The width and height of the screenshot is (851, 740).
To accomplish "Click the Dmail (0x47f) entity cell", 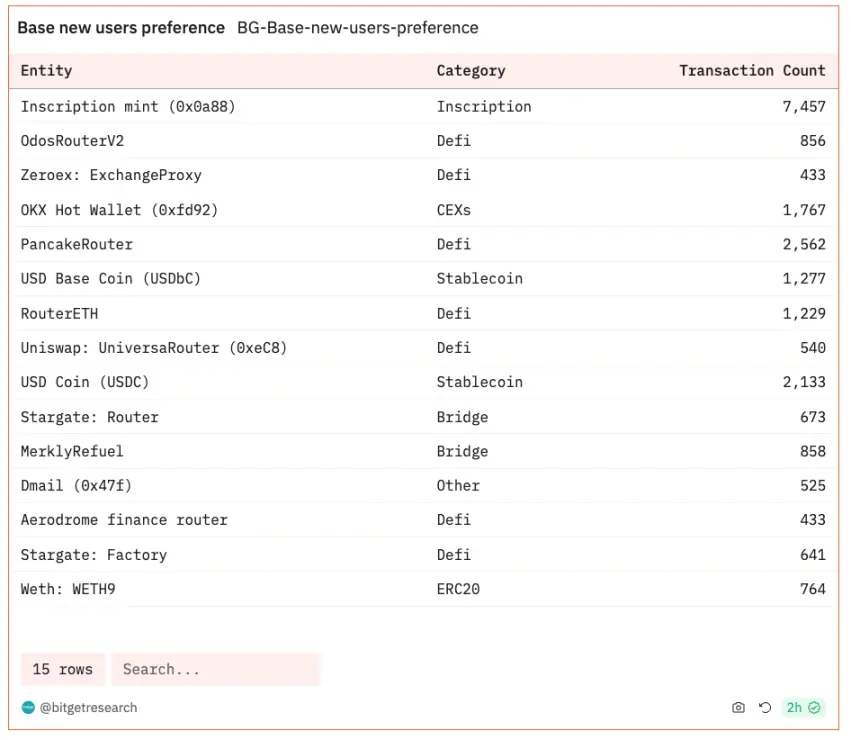I will tap(76, 486).
